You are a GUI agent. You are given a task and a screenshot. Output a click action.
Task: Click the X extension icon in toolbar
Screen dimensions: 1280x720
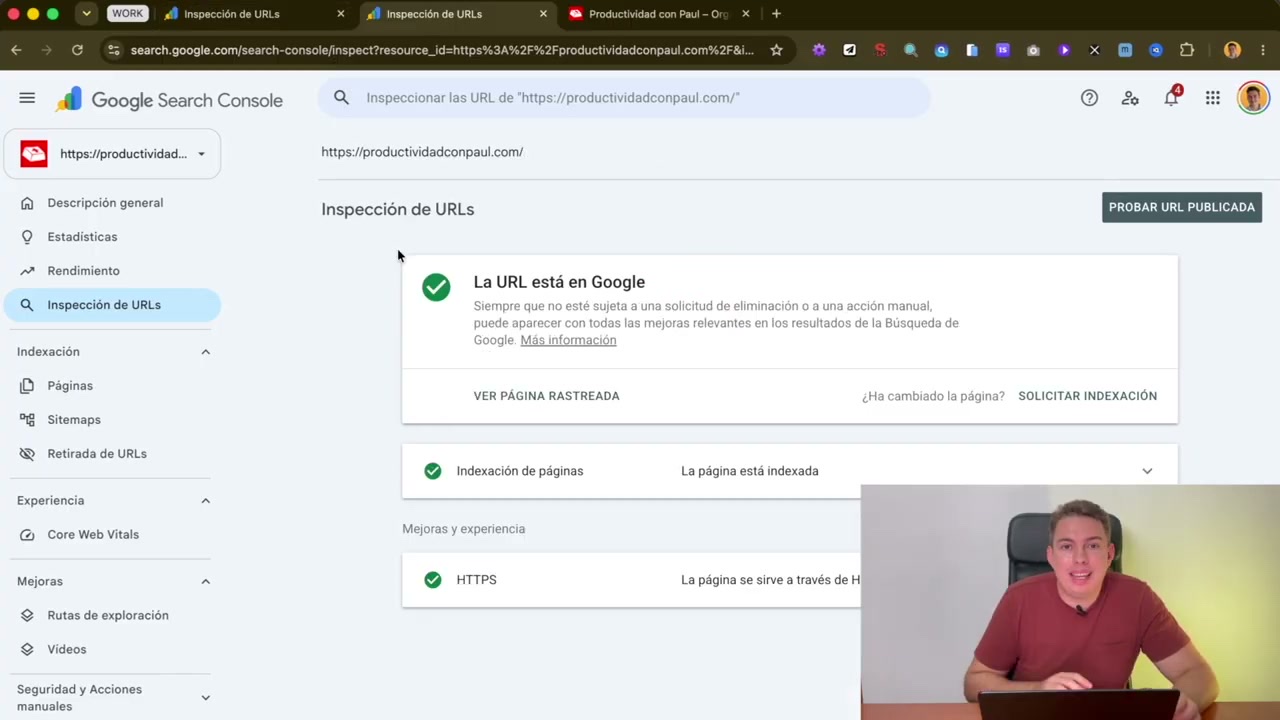pos(1094,50)
